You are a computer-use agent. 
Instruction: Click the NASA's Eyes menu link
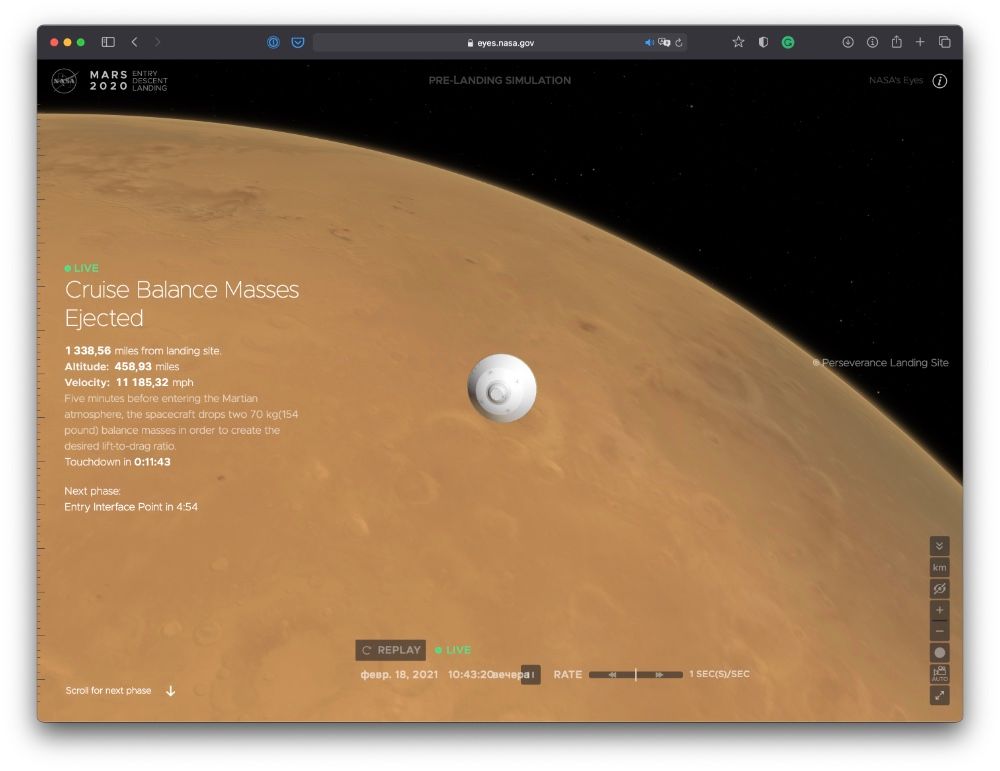[x=896, y=81]
